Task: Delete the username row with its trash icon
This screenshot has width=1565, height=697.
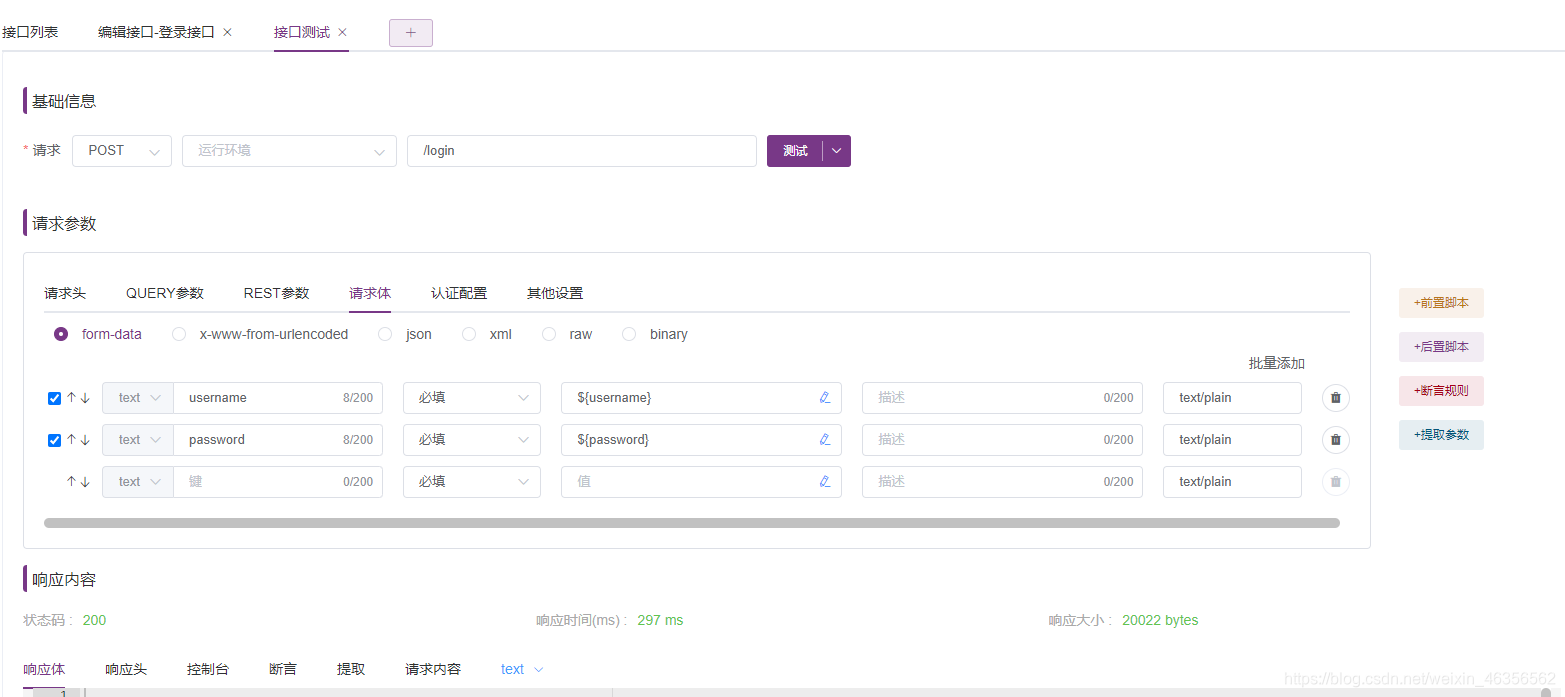Action: (x=1335, y=397)
